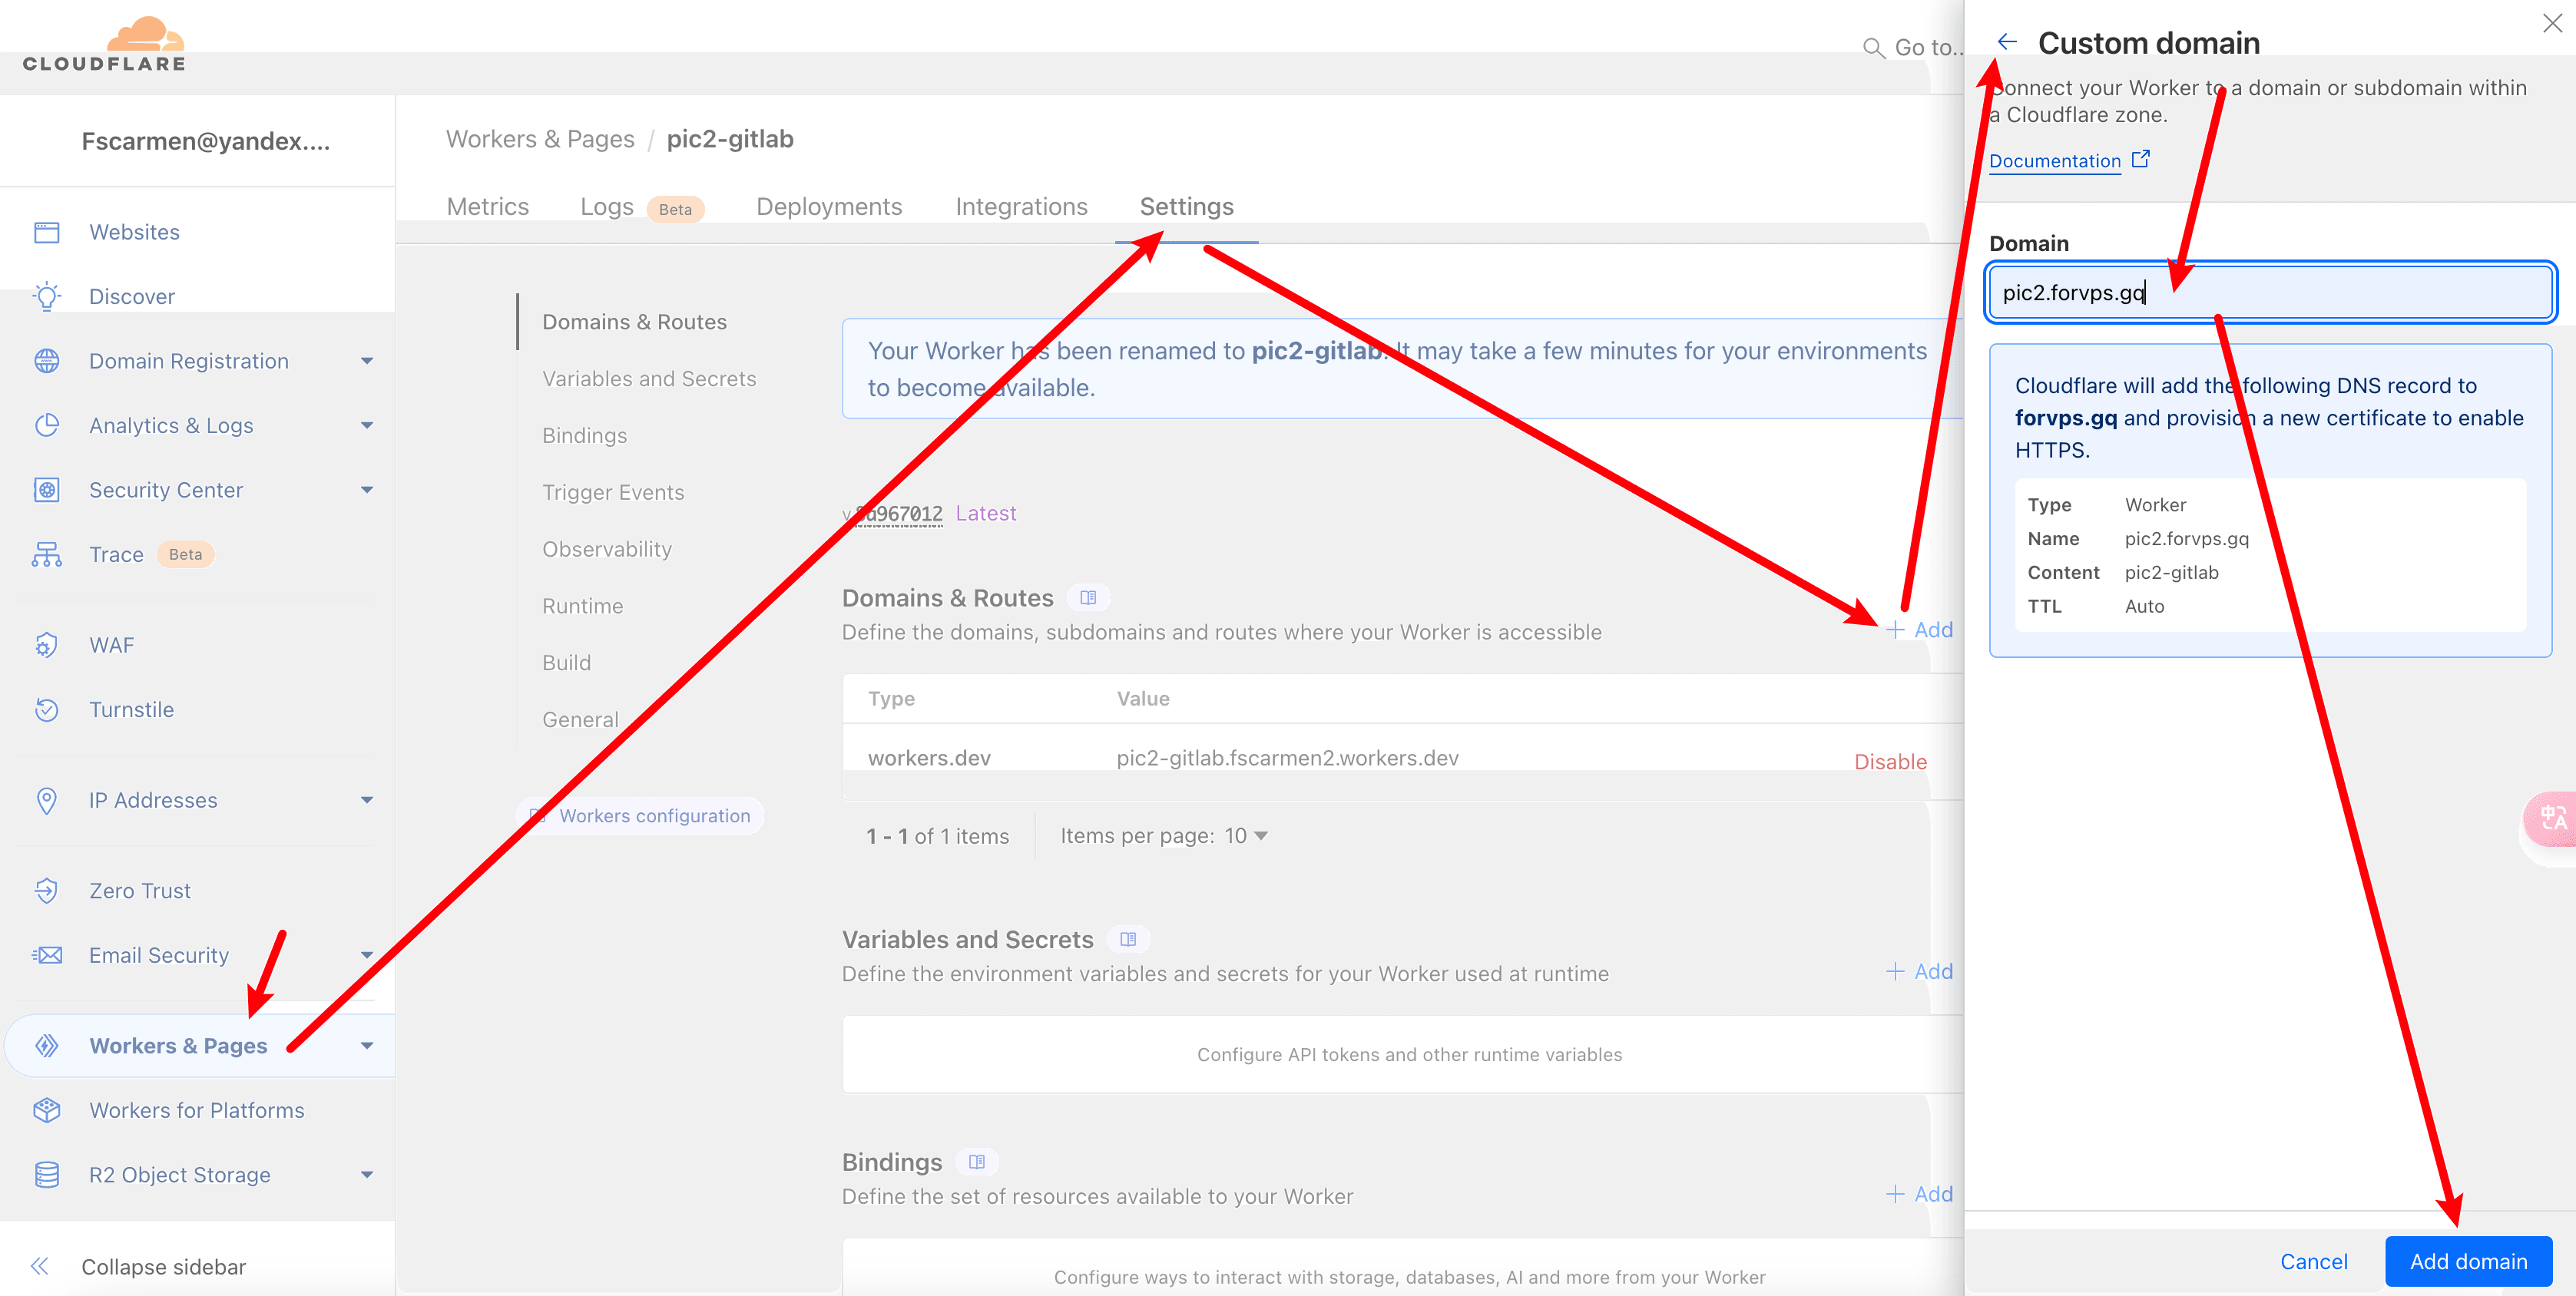Click the Discover lightbulb icon
The width and height of the screenshot is (2576, 1296).
coord(47,296)
